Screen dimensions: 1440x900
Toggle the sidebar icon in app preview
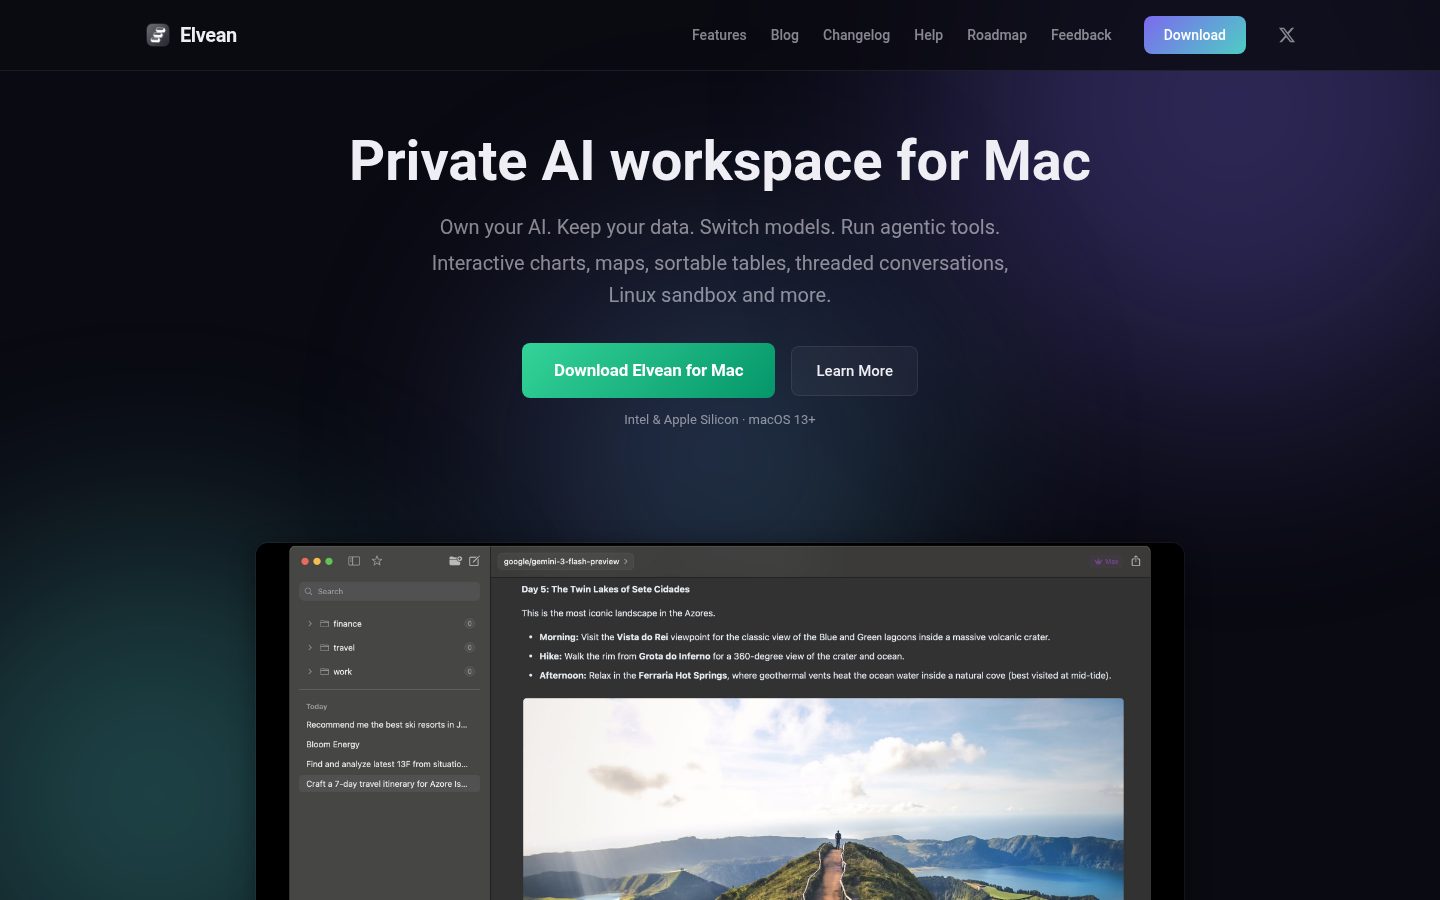354,561
